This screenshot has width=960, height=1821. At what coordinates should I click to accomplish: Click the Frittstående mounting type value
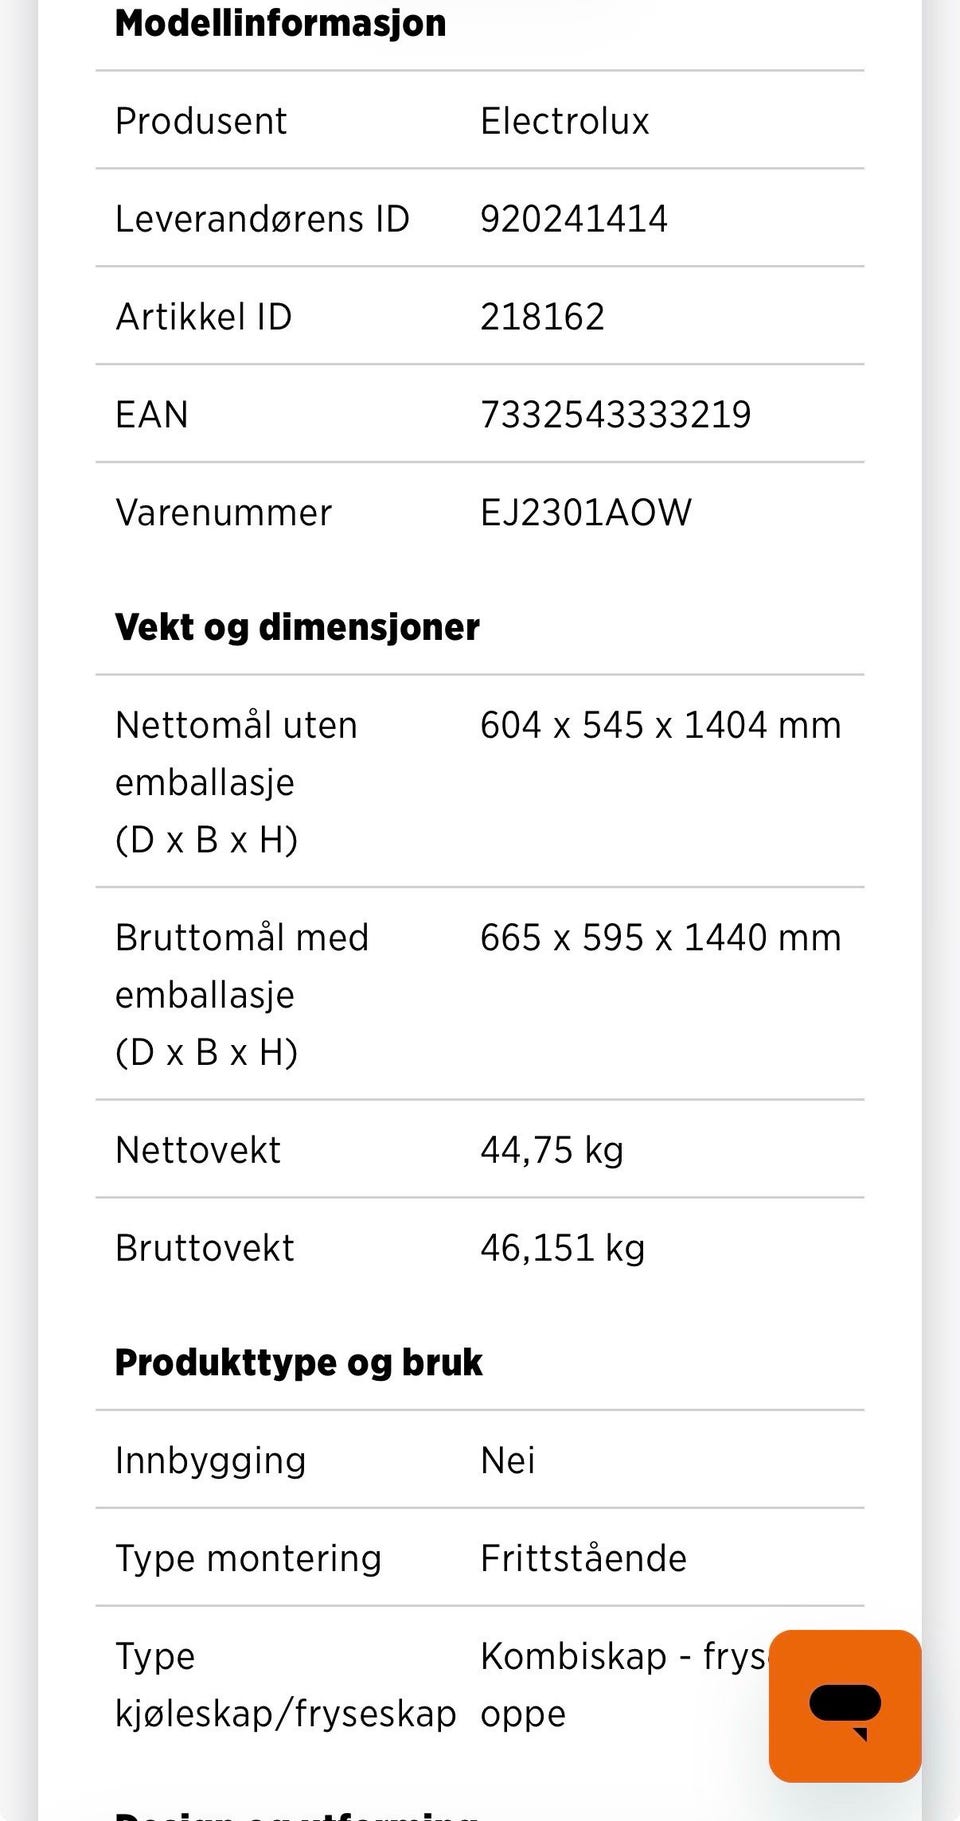(584, 1559)
